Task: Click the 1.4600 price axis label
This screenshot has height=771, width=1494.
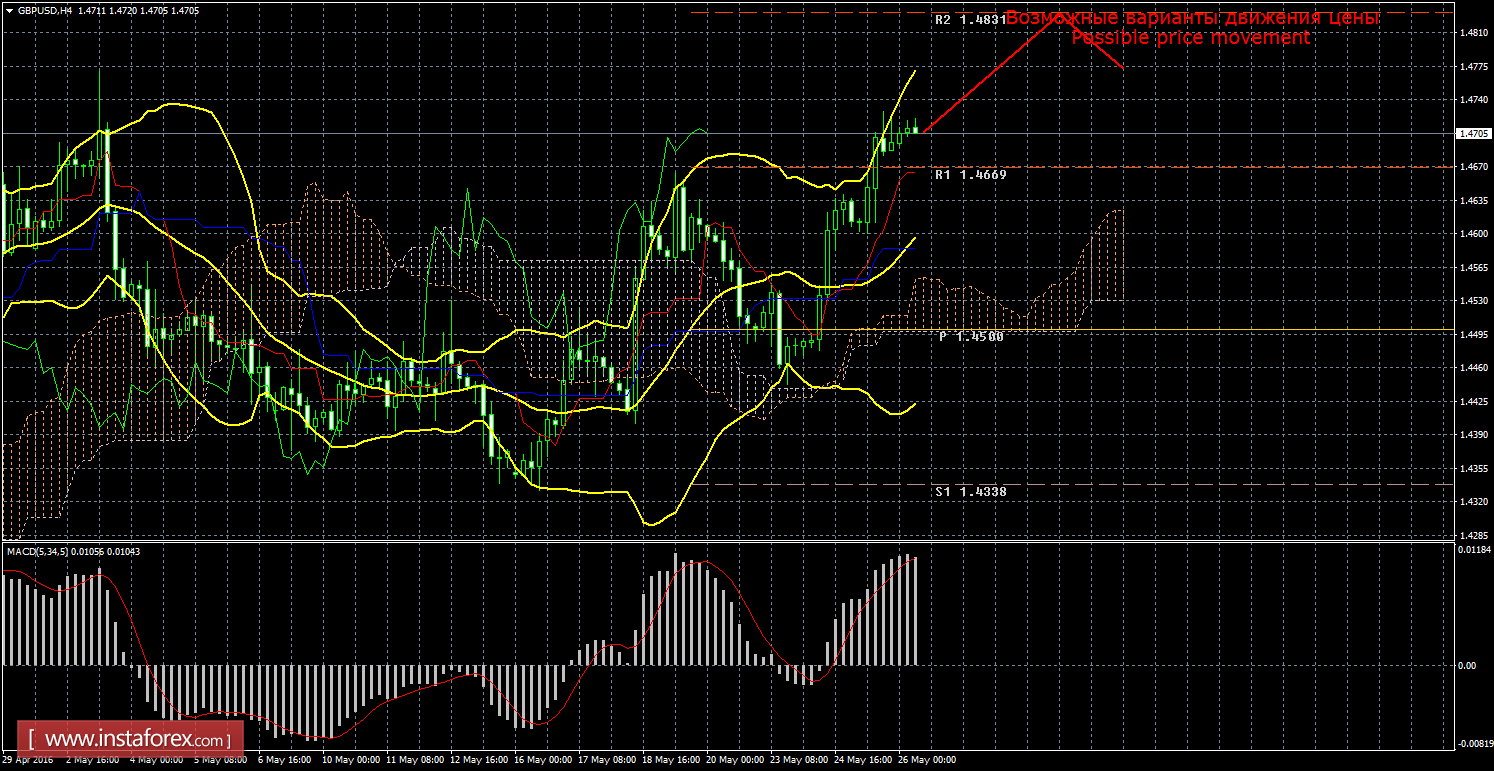Action: coord(1472,234)
